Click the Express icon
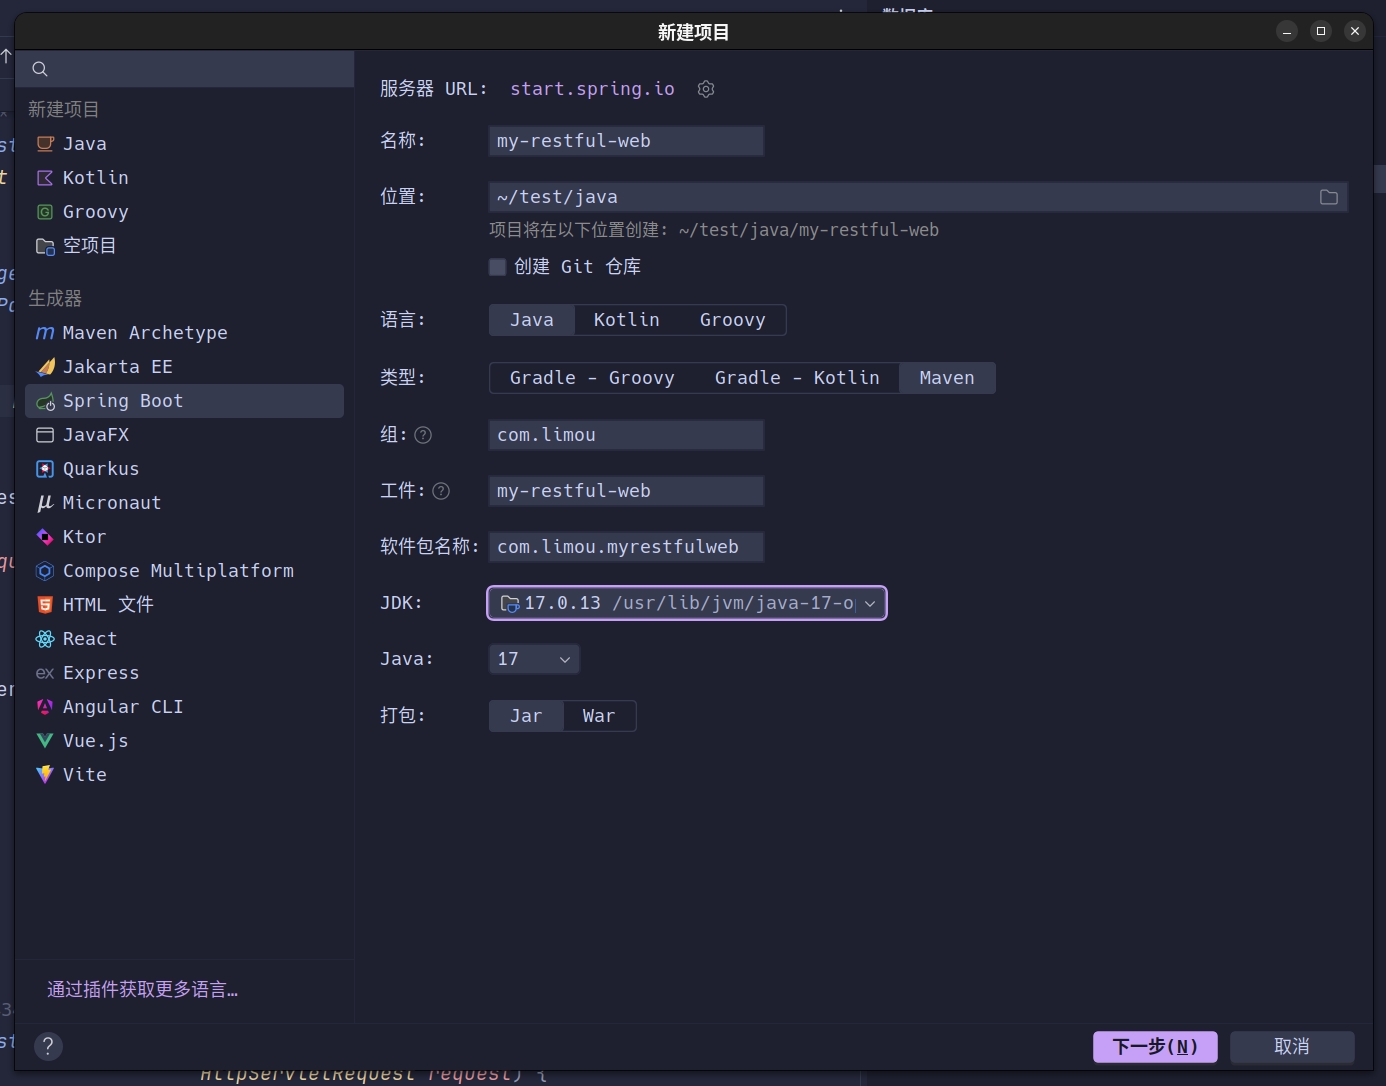1386x1086 pixels. [45, 673]
